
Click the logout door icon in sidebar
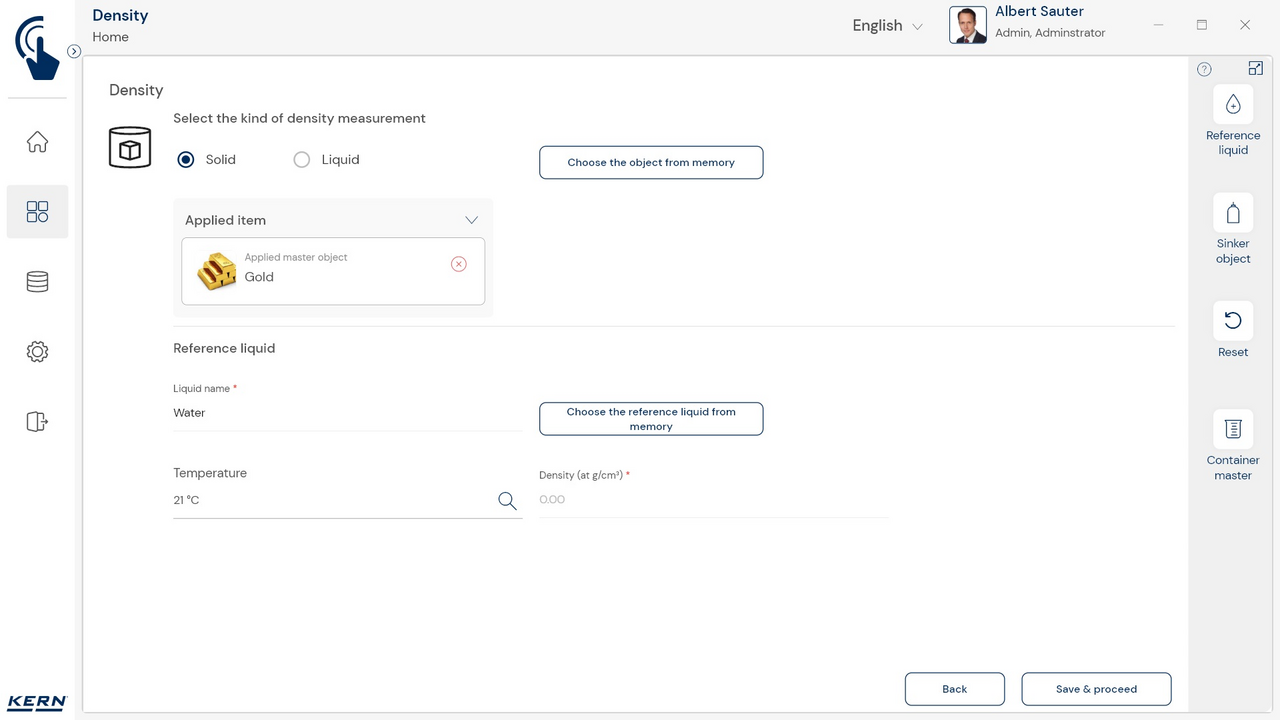pos(37,422)
